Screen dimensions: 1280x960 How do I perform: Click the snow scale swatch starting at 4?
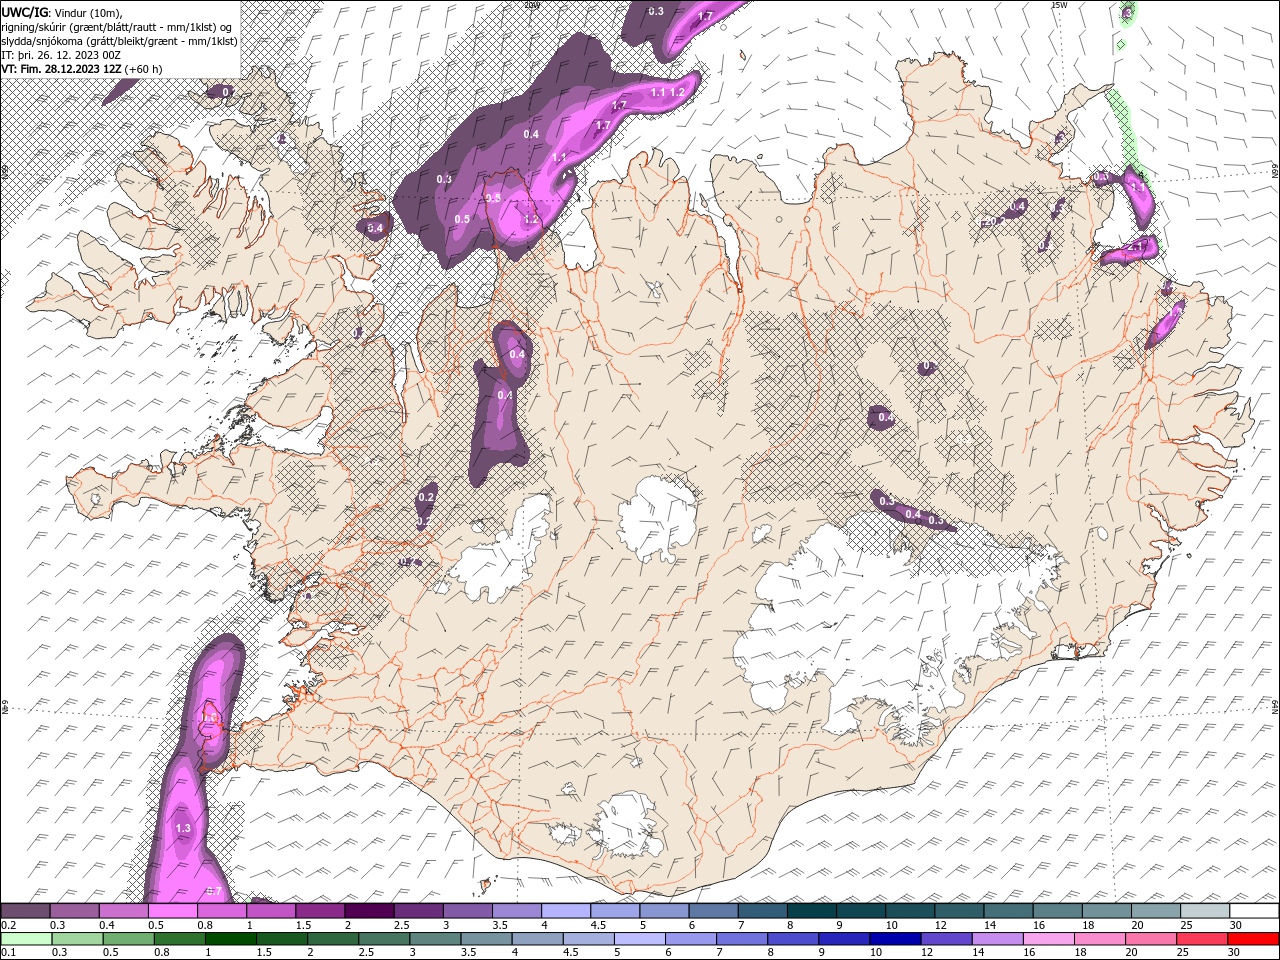[x=565, y=911]
